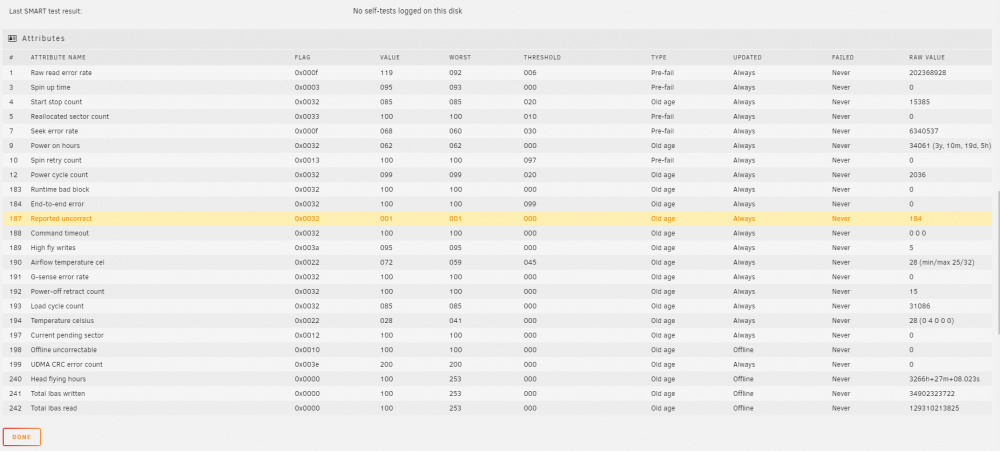Click threshold 099 for End-to-end error
This screenshot has width=1000, height=451.
point(530,204)
